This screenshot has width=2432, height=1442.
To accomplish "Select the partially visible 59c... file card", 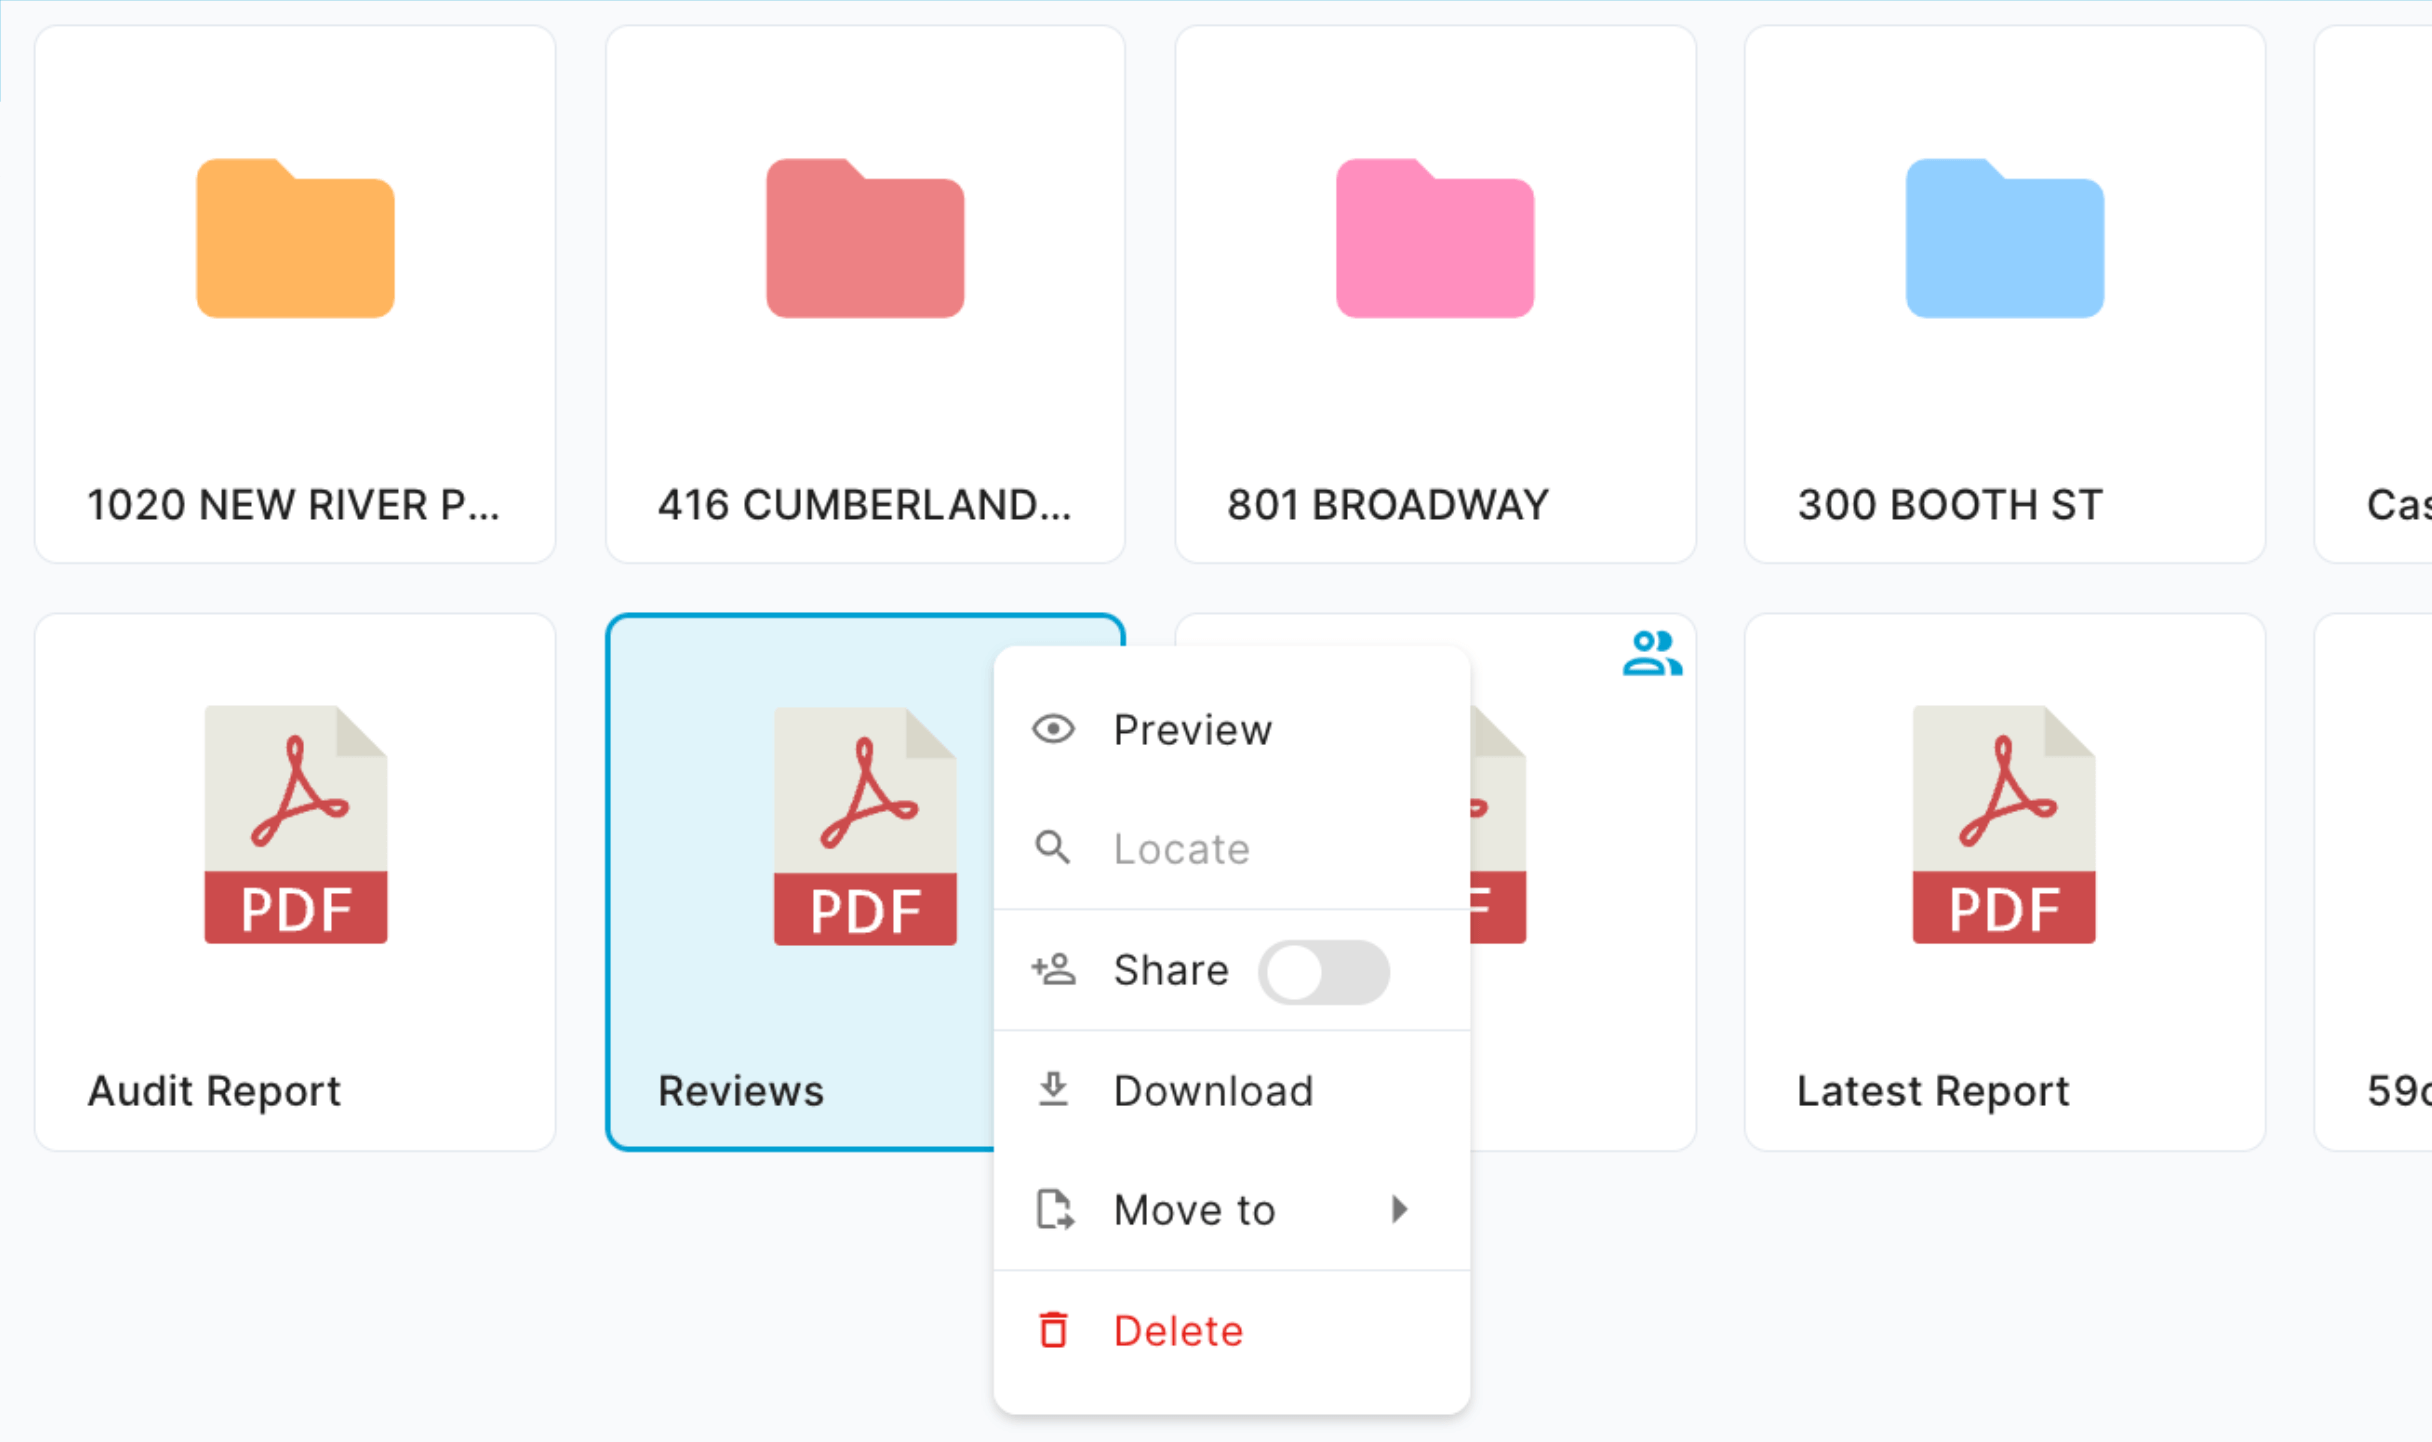I will (2374, 882).
